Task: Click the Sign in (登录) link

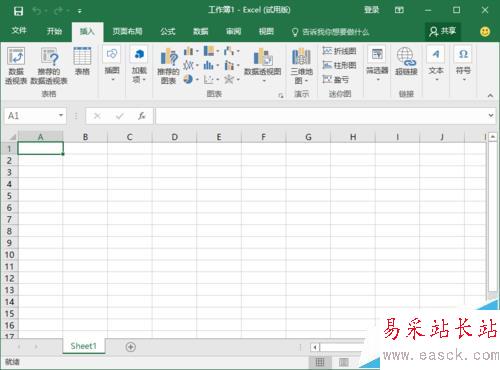Action: [371, 10]
